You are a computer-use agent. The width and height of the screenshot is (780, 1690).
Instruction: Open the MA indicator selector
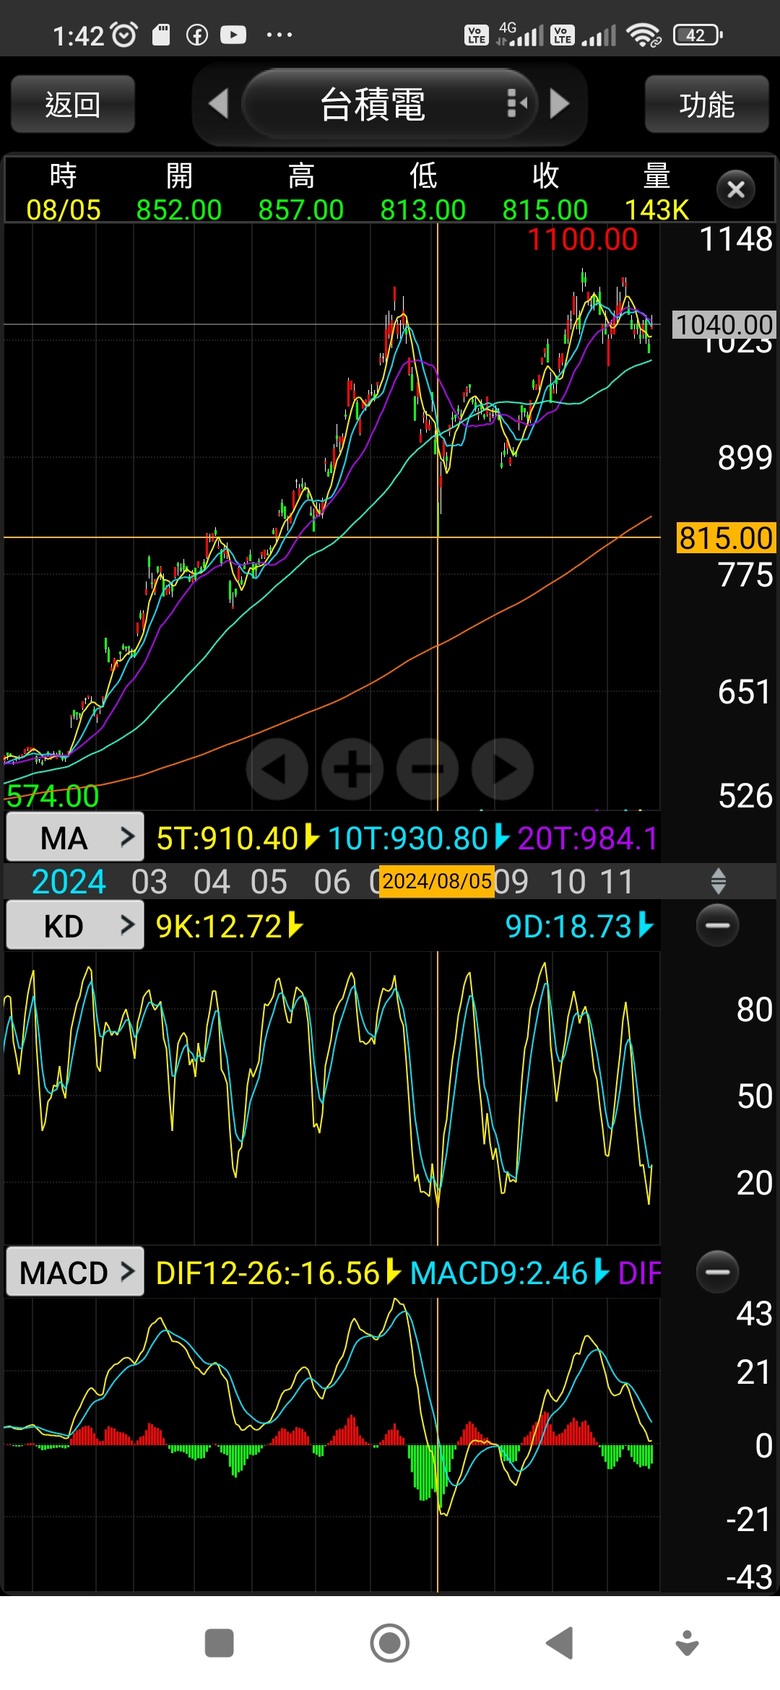(75, 837)
